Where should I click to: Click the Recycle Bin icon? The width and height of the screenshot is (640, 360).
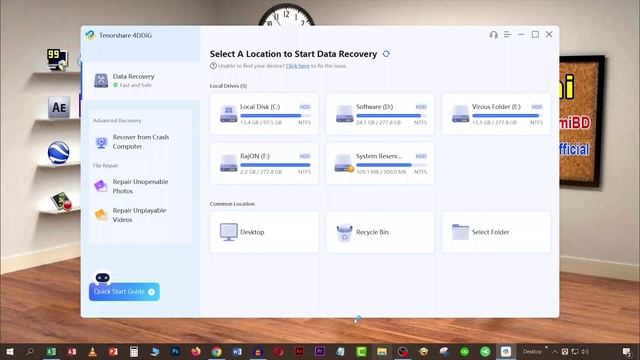[x=344, y=232]
